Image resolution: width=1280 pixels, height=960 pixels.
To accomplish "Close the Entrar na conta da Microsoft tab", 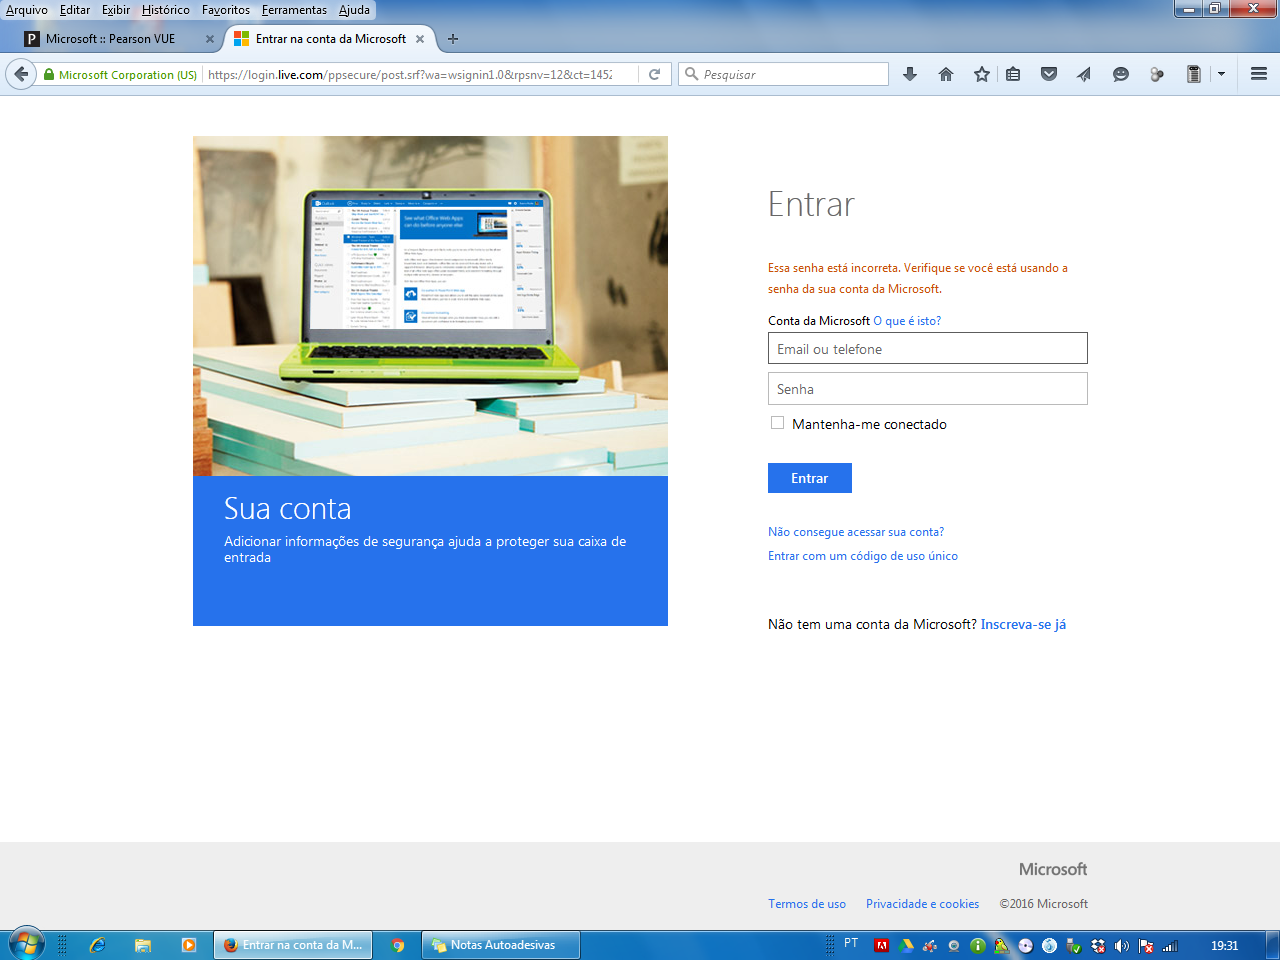I will (x=420, y=39).
